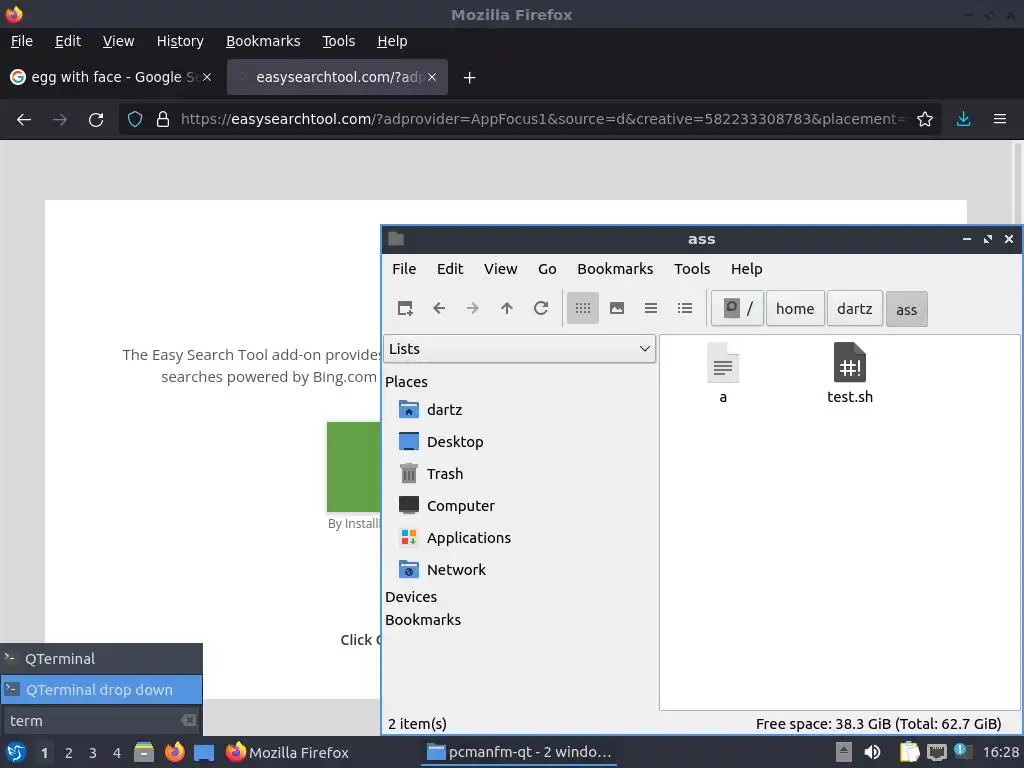Image resolution: width=1024 pixels, height=768 pixels.
Task: Click the new tab icon in the file manager toolbar
Action: click(x=405, y=308)
